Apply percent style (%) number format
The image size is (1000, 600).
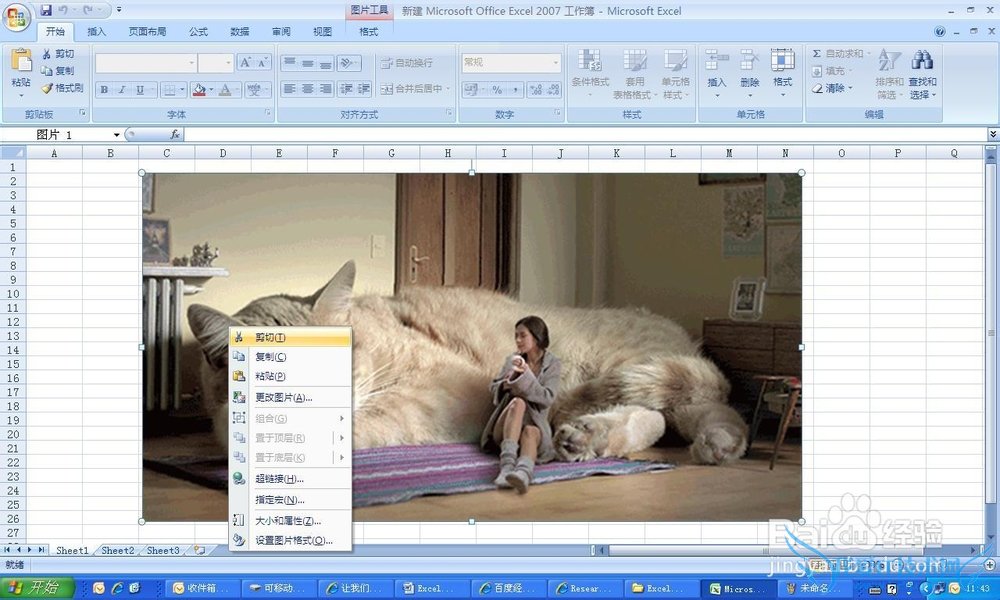click(x=497, y=90)
